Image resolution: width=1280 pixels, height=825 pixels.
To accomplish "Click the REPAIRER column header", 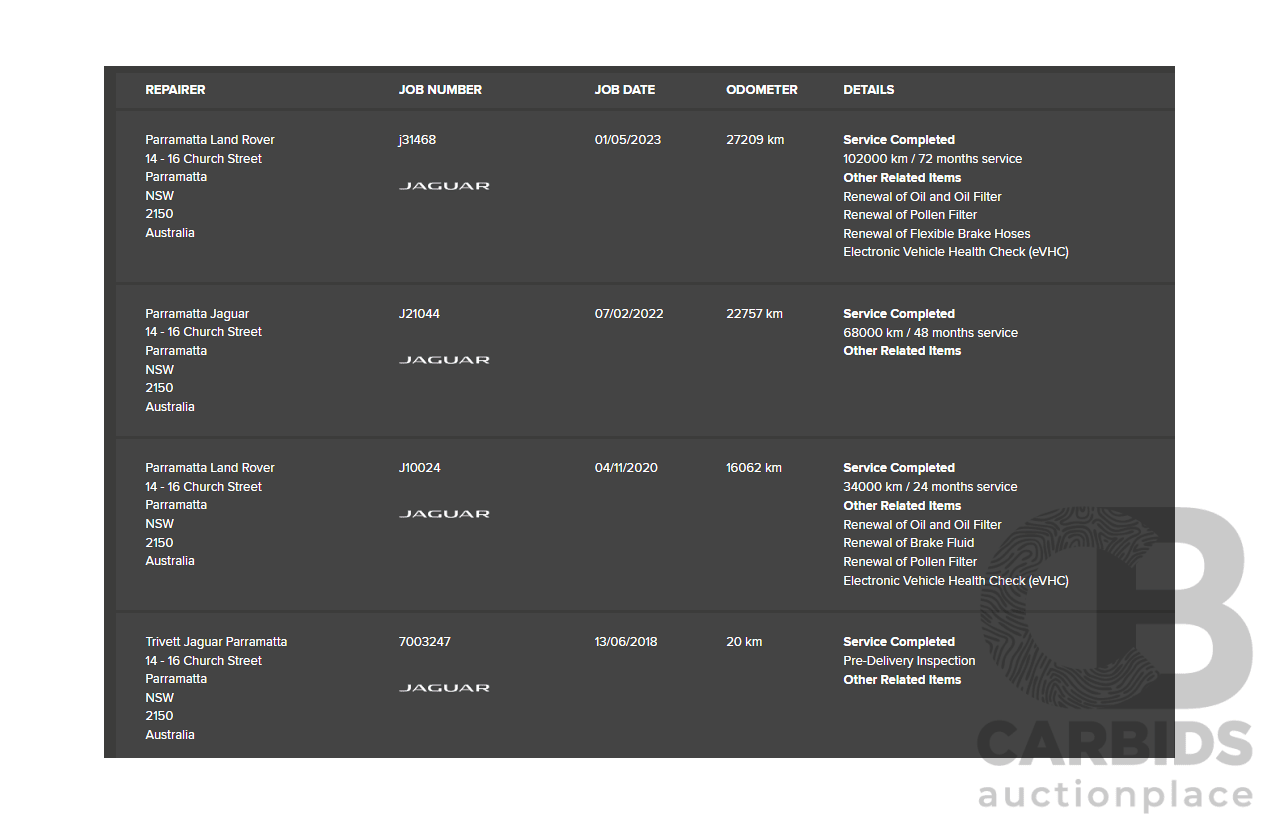I will (175, 90).
